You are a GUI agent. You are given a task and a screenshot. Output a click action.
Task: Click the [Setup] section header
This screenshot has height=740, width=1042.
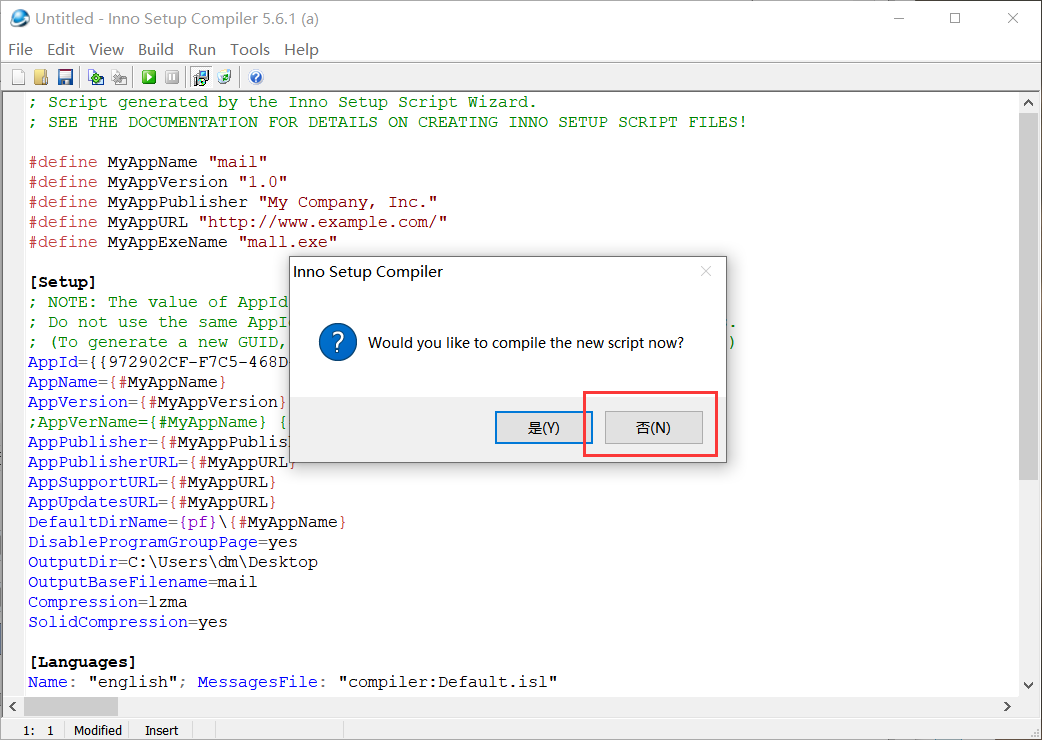pos(63,282)
